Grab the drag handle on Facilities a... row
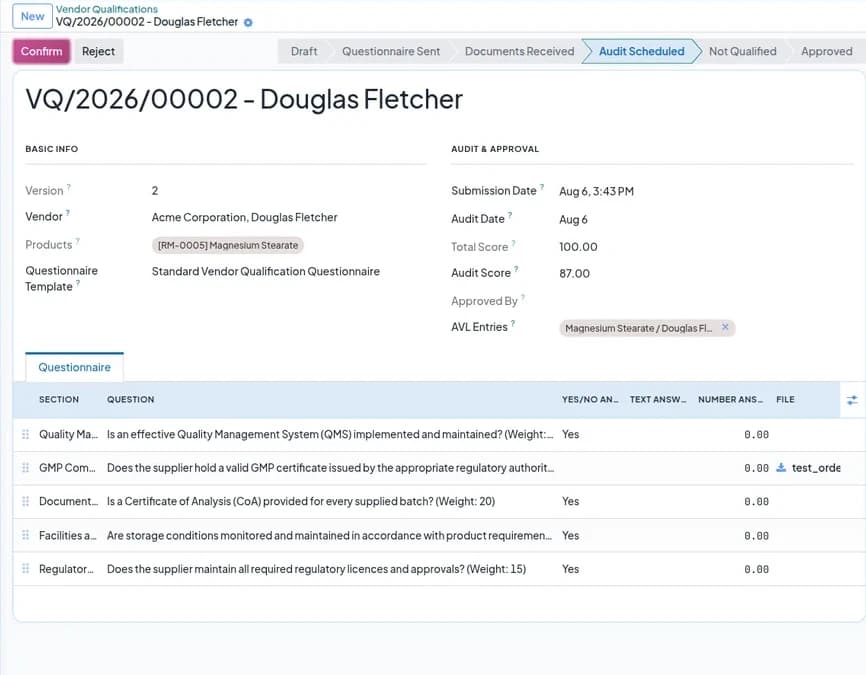 coord(25,535)
